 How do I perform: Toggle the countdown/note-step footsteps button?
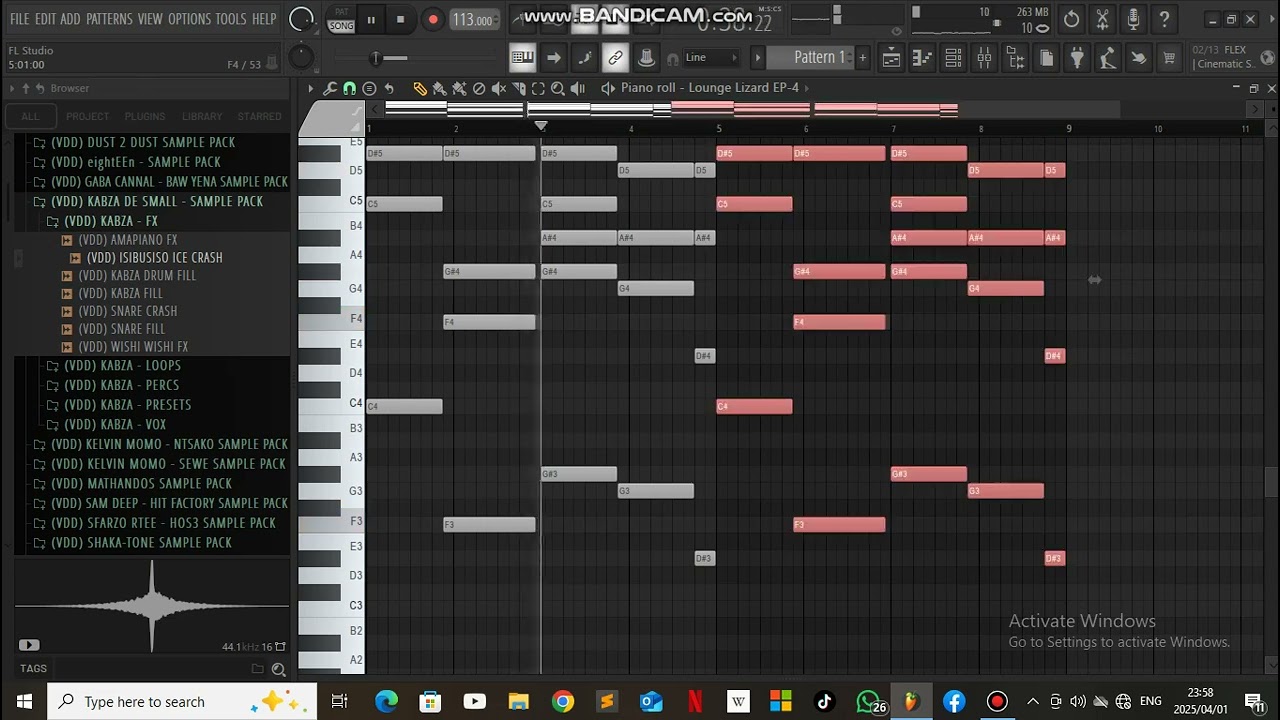585,58
